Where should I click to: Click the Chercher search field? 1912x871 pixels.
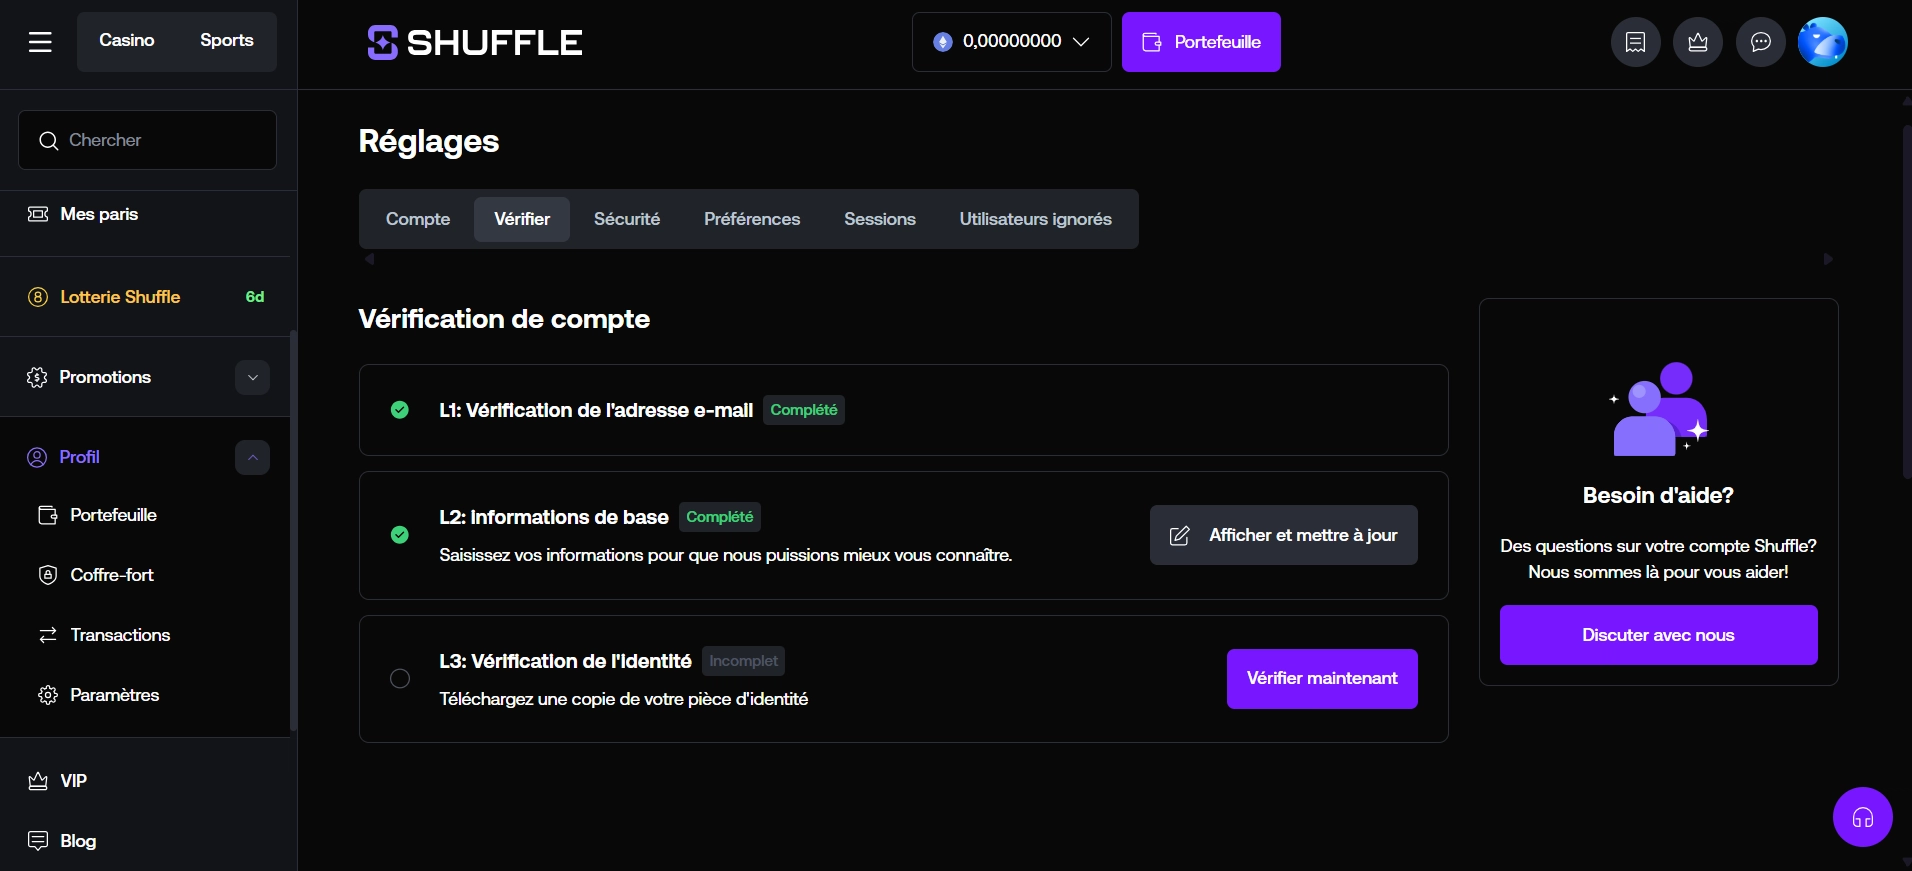coord(147,140)
